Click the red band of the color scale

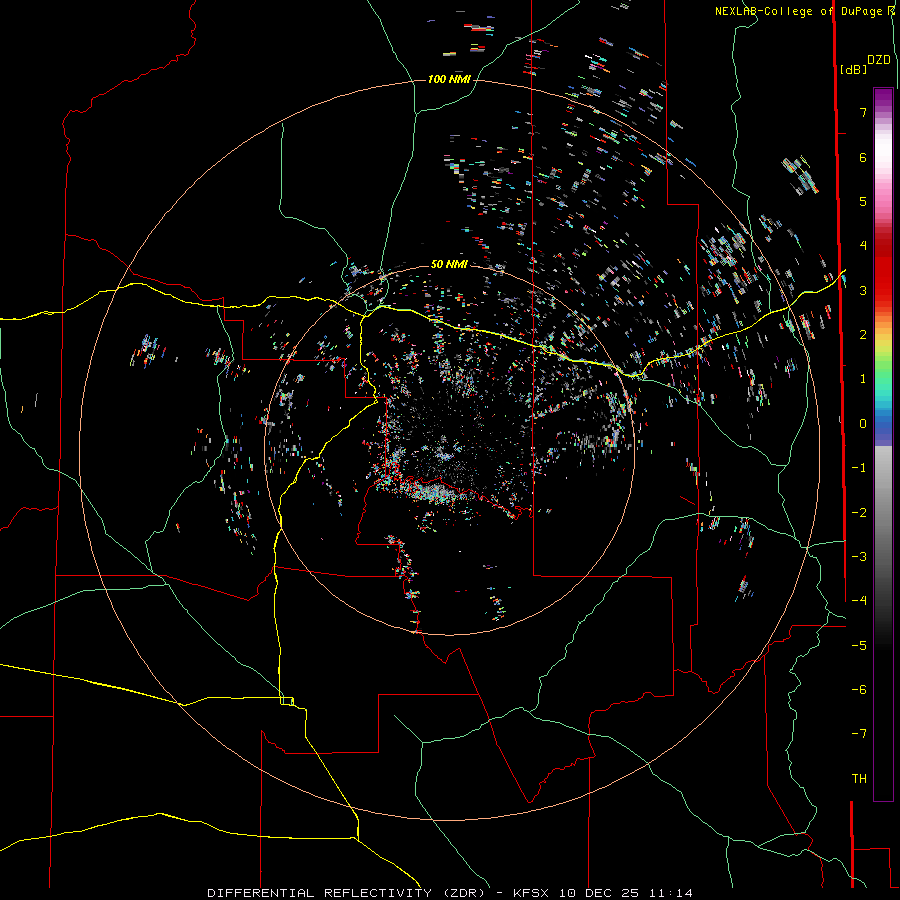tap(883, 270)
